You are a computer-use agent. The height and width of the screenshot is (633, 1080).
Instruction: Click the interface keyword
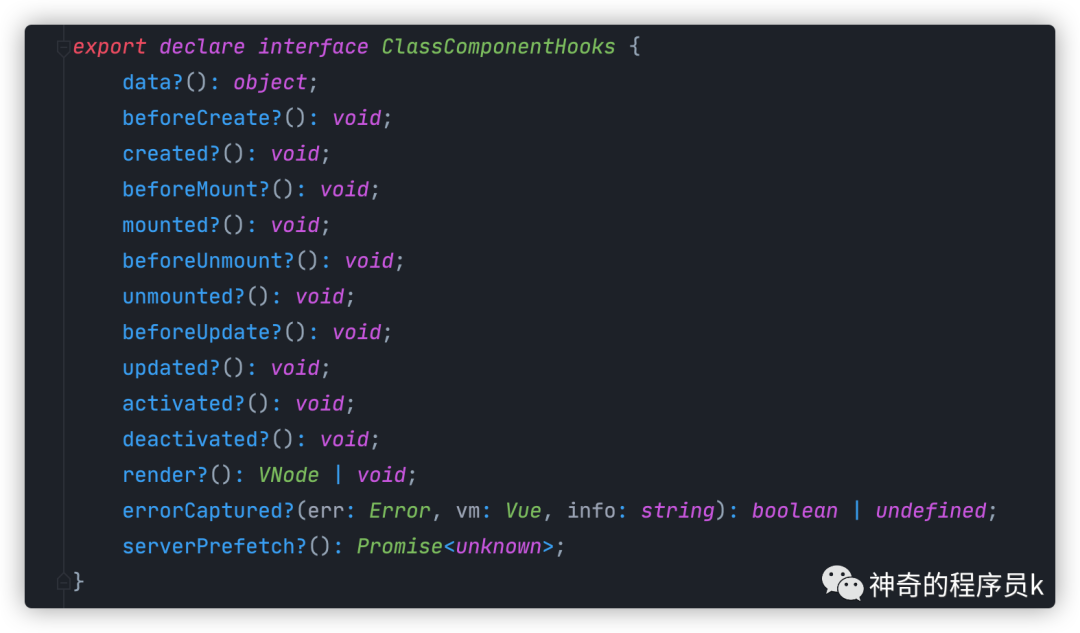coord(313,47)
